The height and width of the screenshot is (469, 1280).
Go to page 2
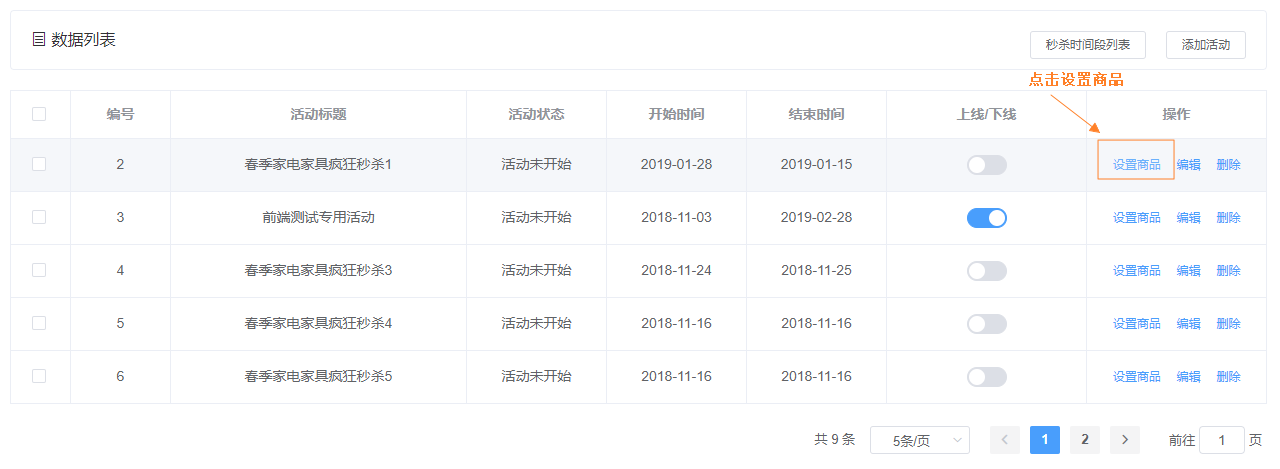click(x=1084, y=440)
